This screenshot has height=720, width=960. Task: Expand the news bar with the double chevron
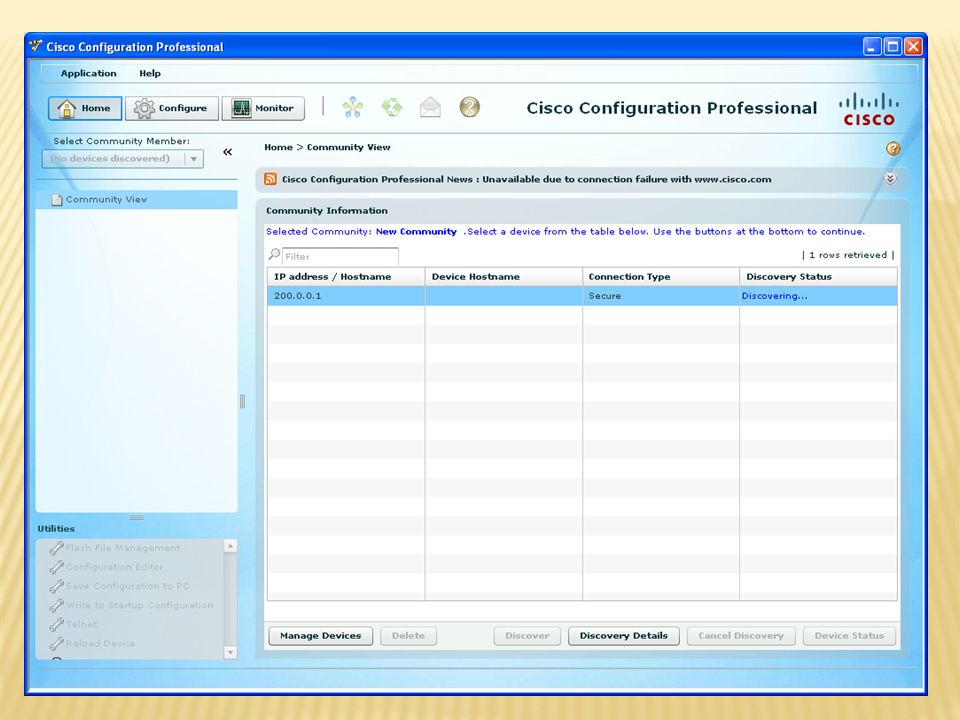(x=890, y=178)
